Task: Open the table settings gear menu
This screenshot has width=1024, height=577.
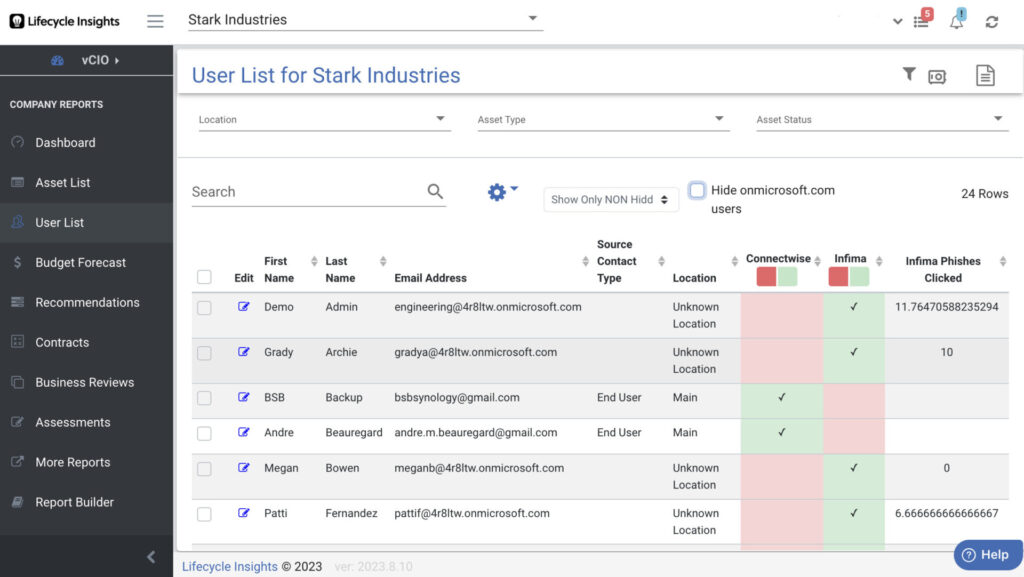Action: click(x=502, y=191)
